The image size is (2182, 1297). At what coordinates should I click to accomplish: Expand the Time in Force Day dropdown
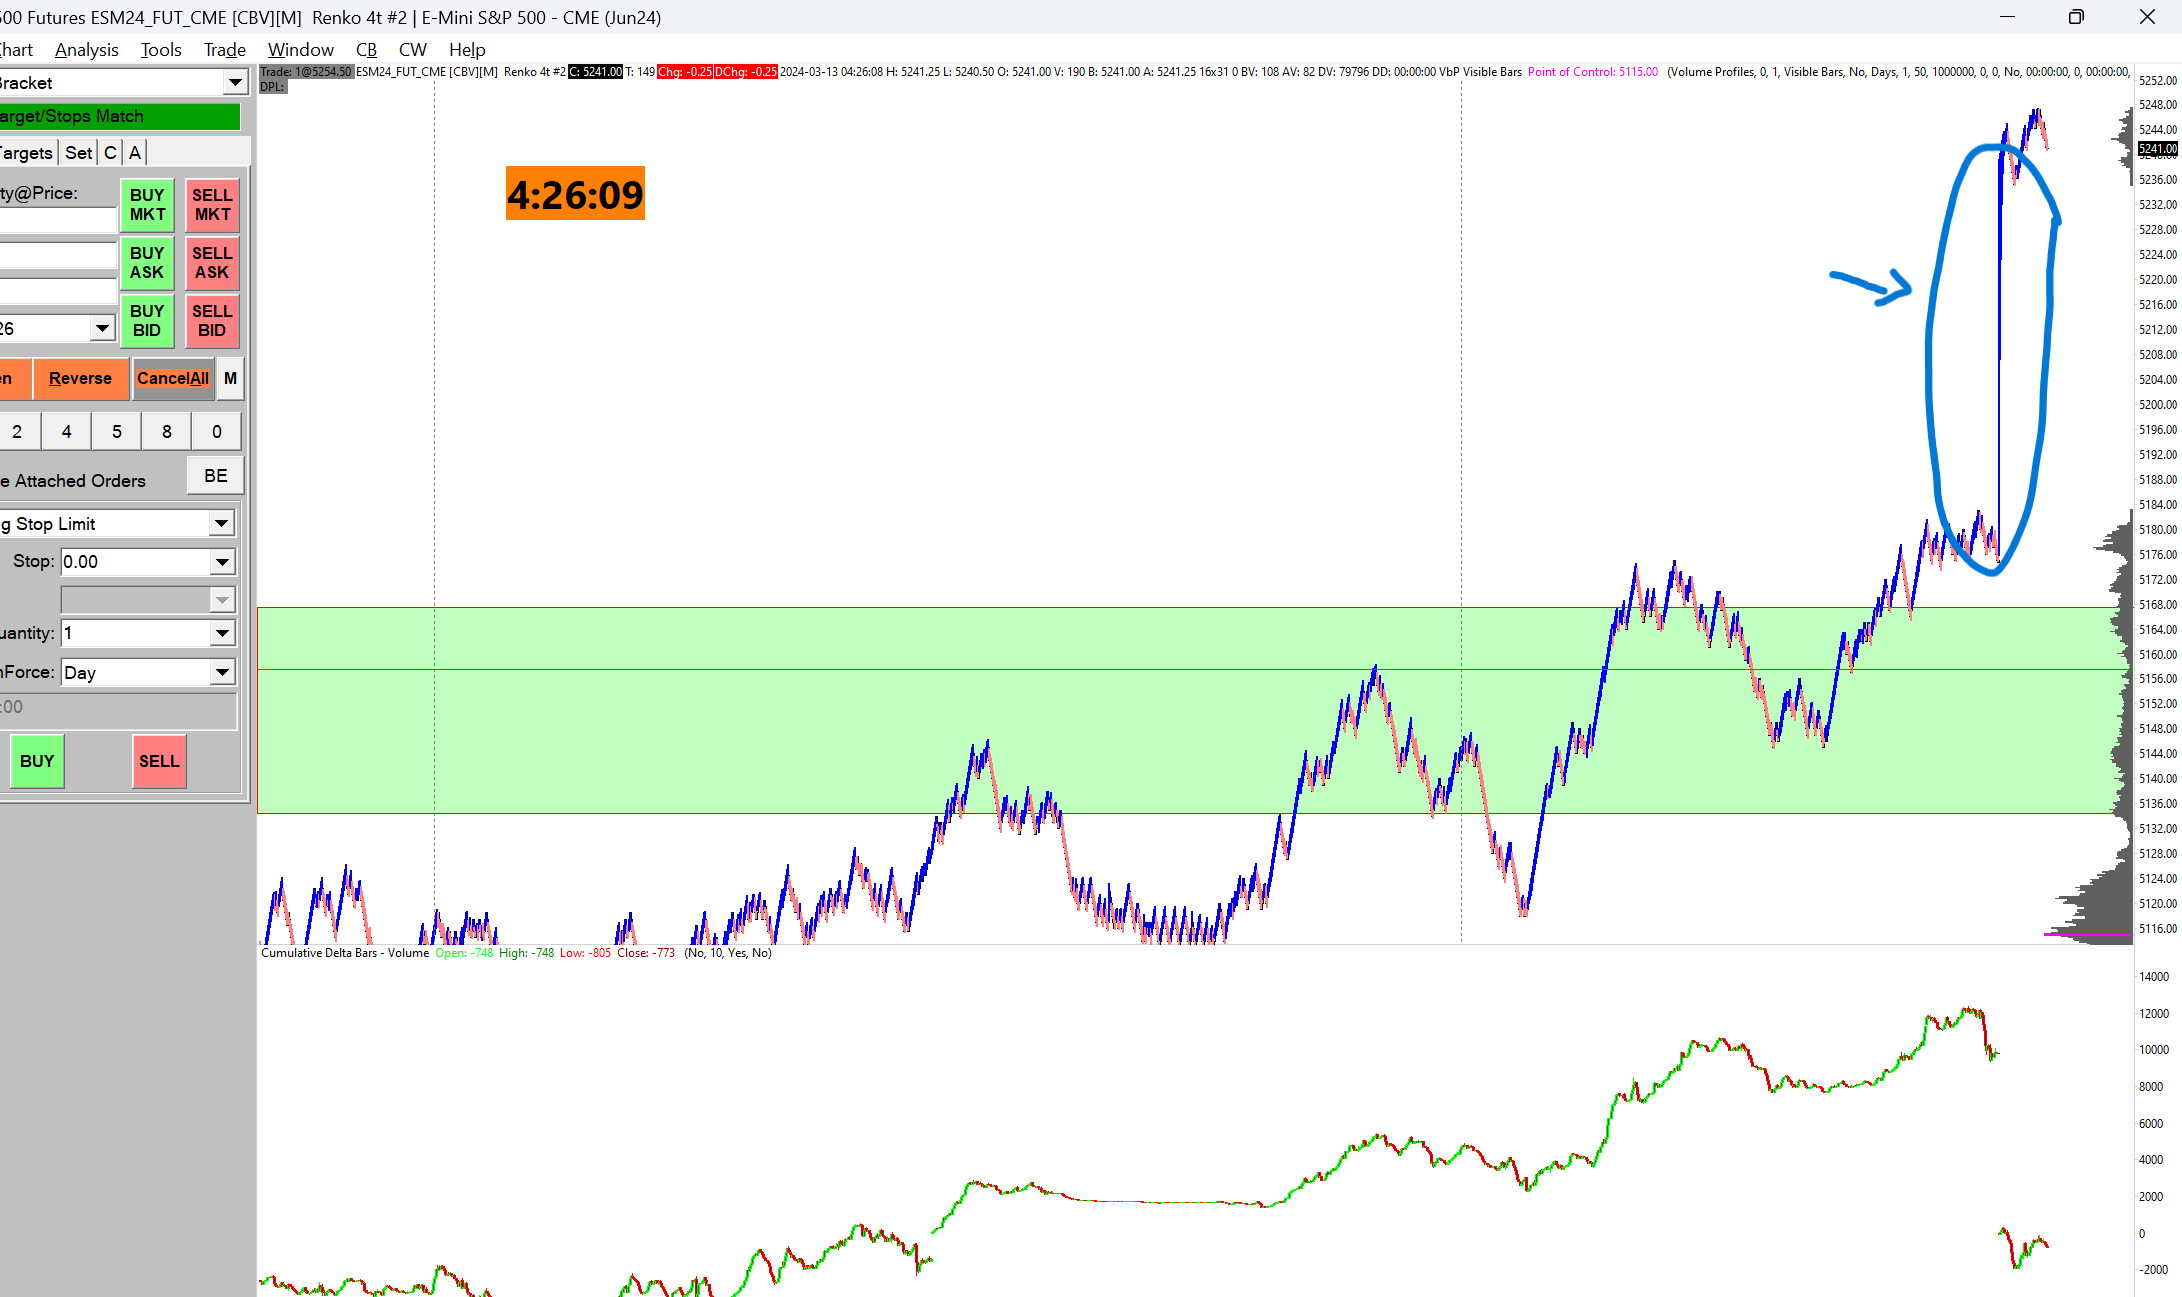tap(222, 672)
